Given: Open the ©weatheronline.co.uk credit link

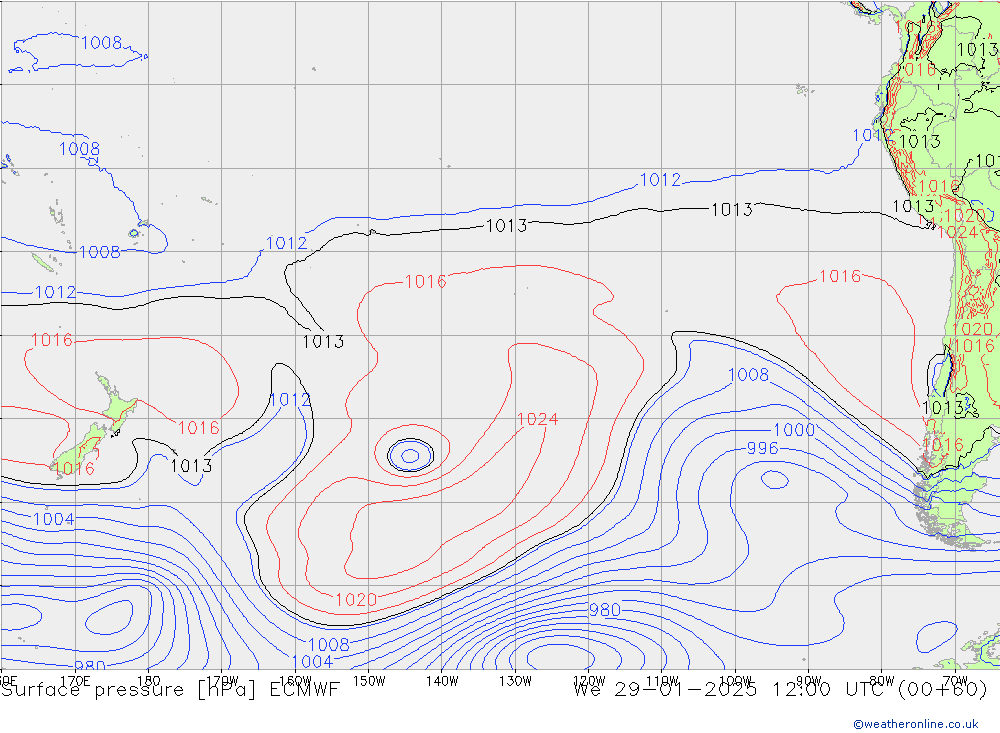Looking at the screenshot, I should tap(915, 724).
